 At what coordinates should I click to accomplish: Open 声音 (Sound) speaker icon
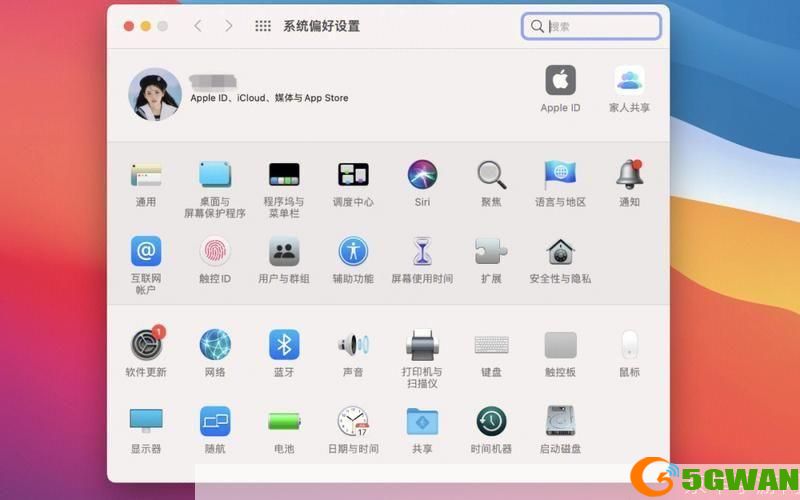coord(353,345)
